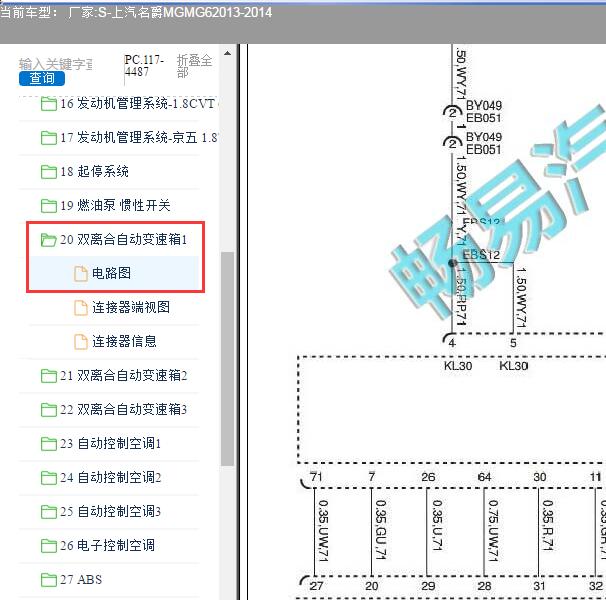Click pin 28 at diagram bottom
Screen dimensions: 606x600
[485, 586]
